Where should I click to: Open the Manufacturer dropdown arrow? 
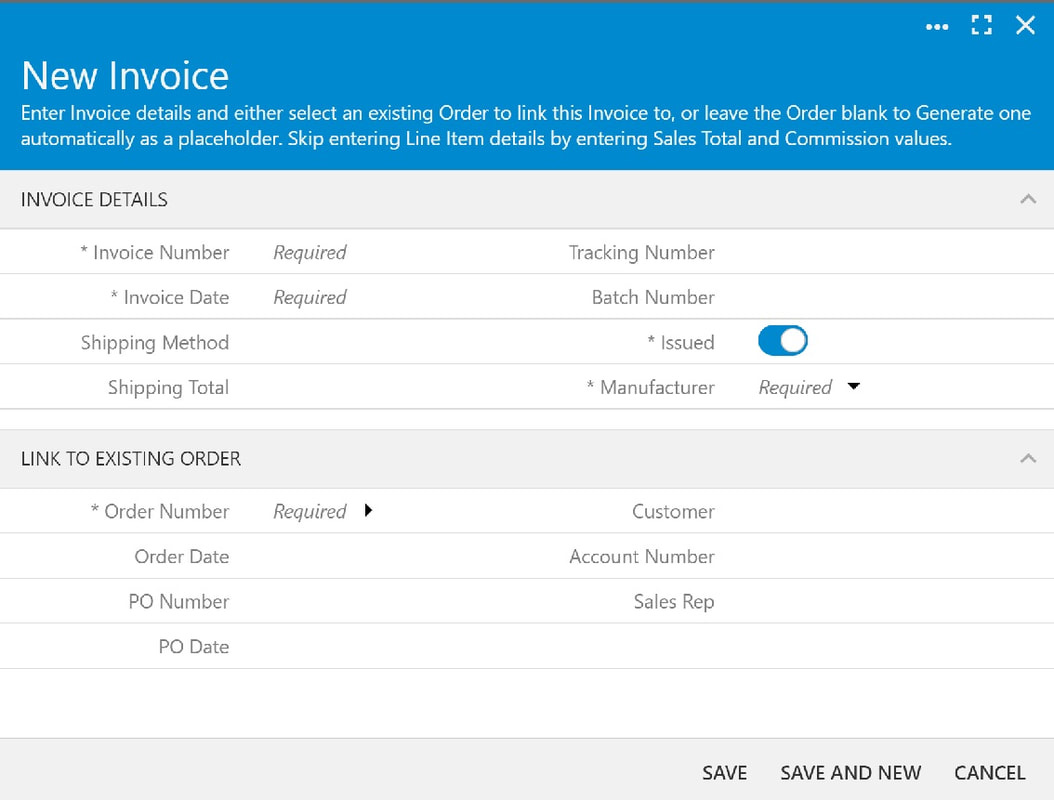pos(854,387)
